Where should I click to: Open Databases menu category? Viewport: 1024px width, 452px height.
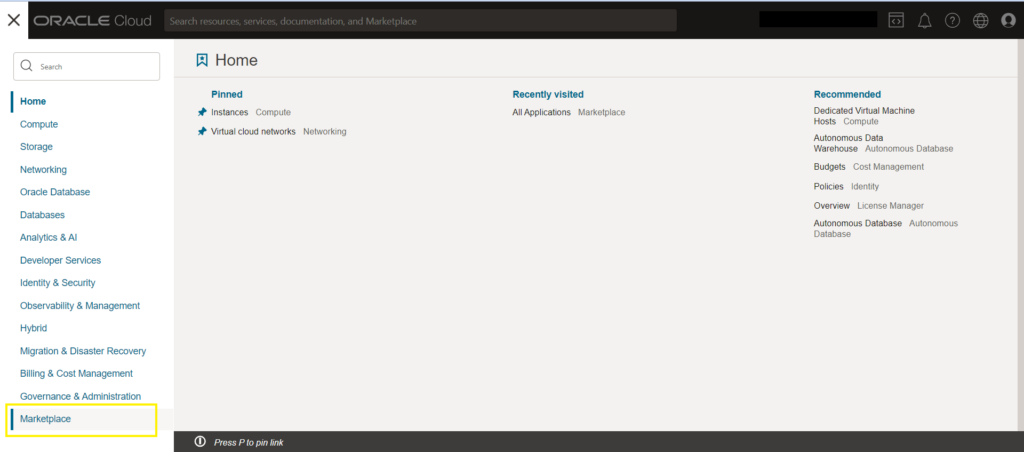(42, 215)
